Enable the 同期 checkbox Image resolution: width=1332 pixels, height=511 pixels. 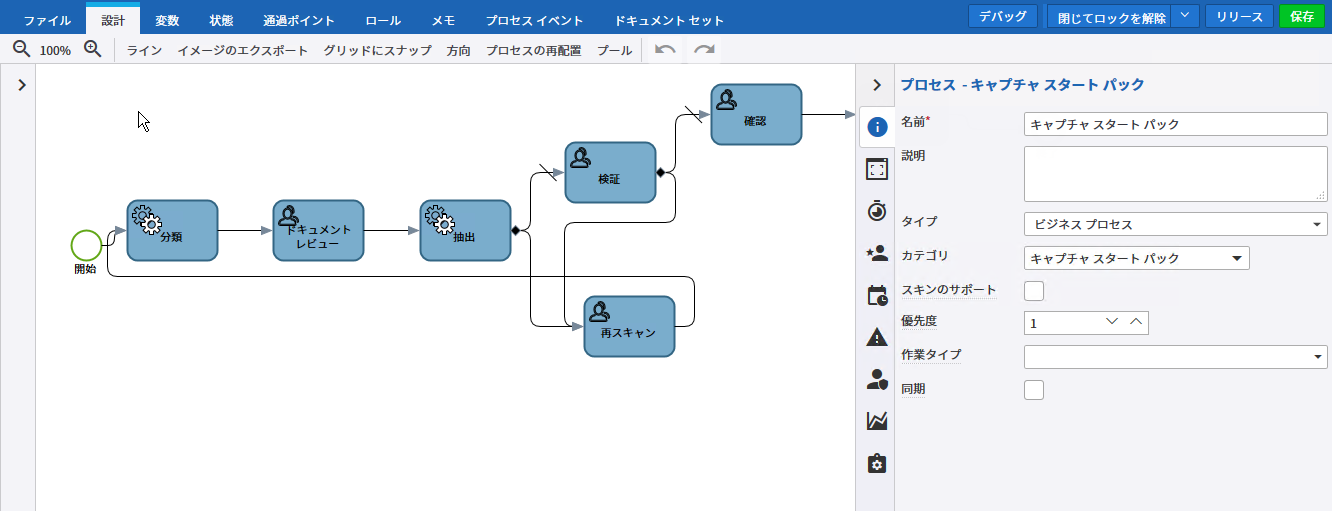[x=1034, y=390]
